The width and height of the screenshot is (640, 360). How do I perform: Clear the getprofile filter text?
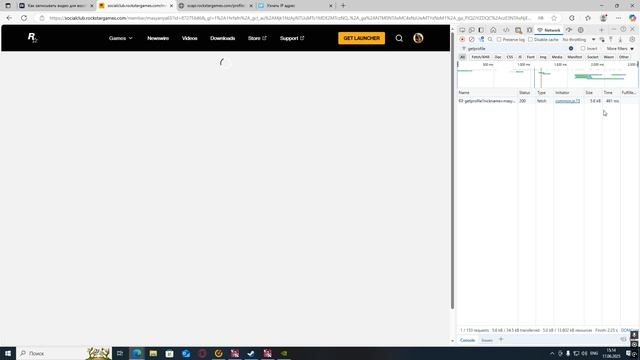[x=571, y=49]
